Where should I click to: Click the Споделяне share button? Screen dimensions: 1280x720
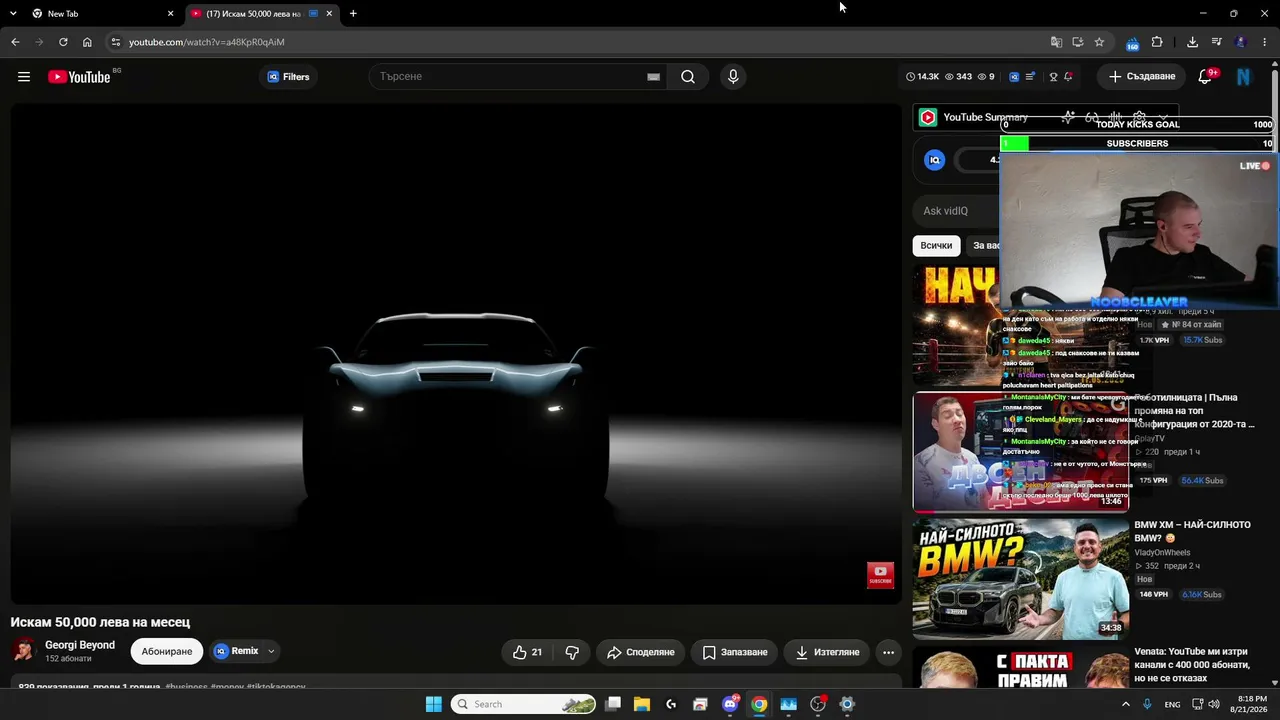(641, 652)
